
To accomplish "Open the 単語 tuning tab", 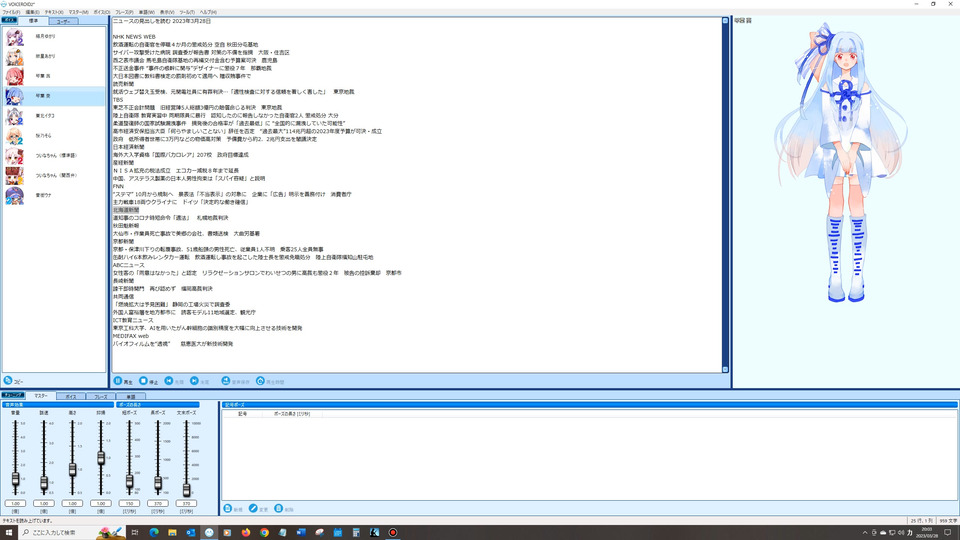I will coord(130,397).
